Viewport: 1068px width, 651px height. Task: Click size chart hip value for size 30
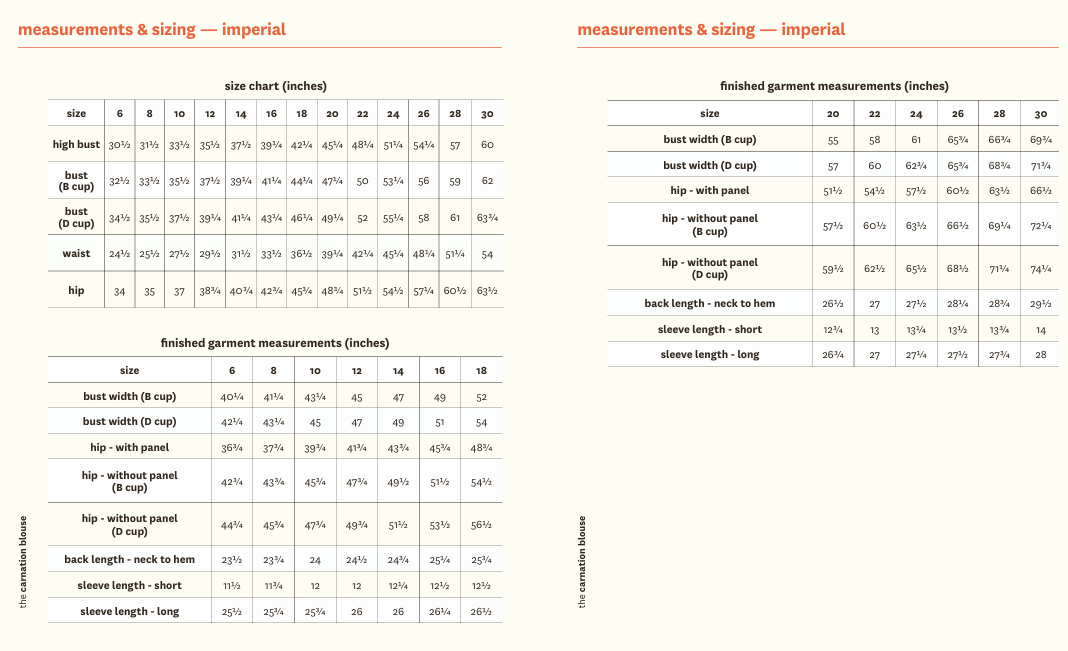pos(487,291)
